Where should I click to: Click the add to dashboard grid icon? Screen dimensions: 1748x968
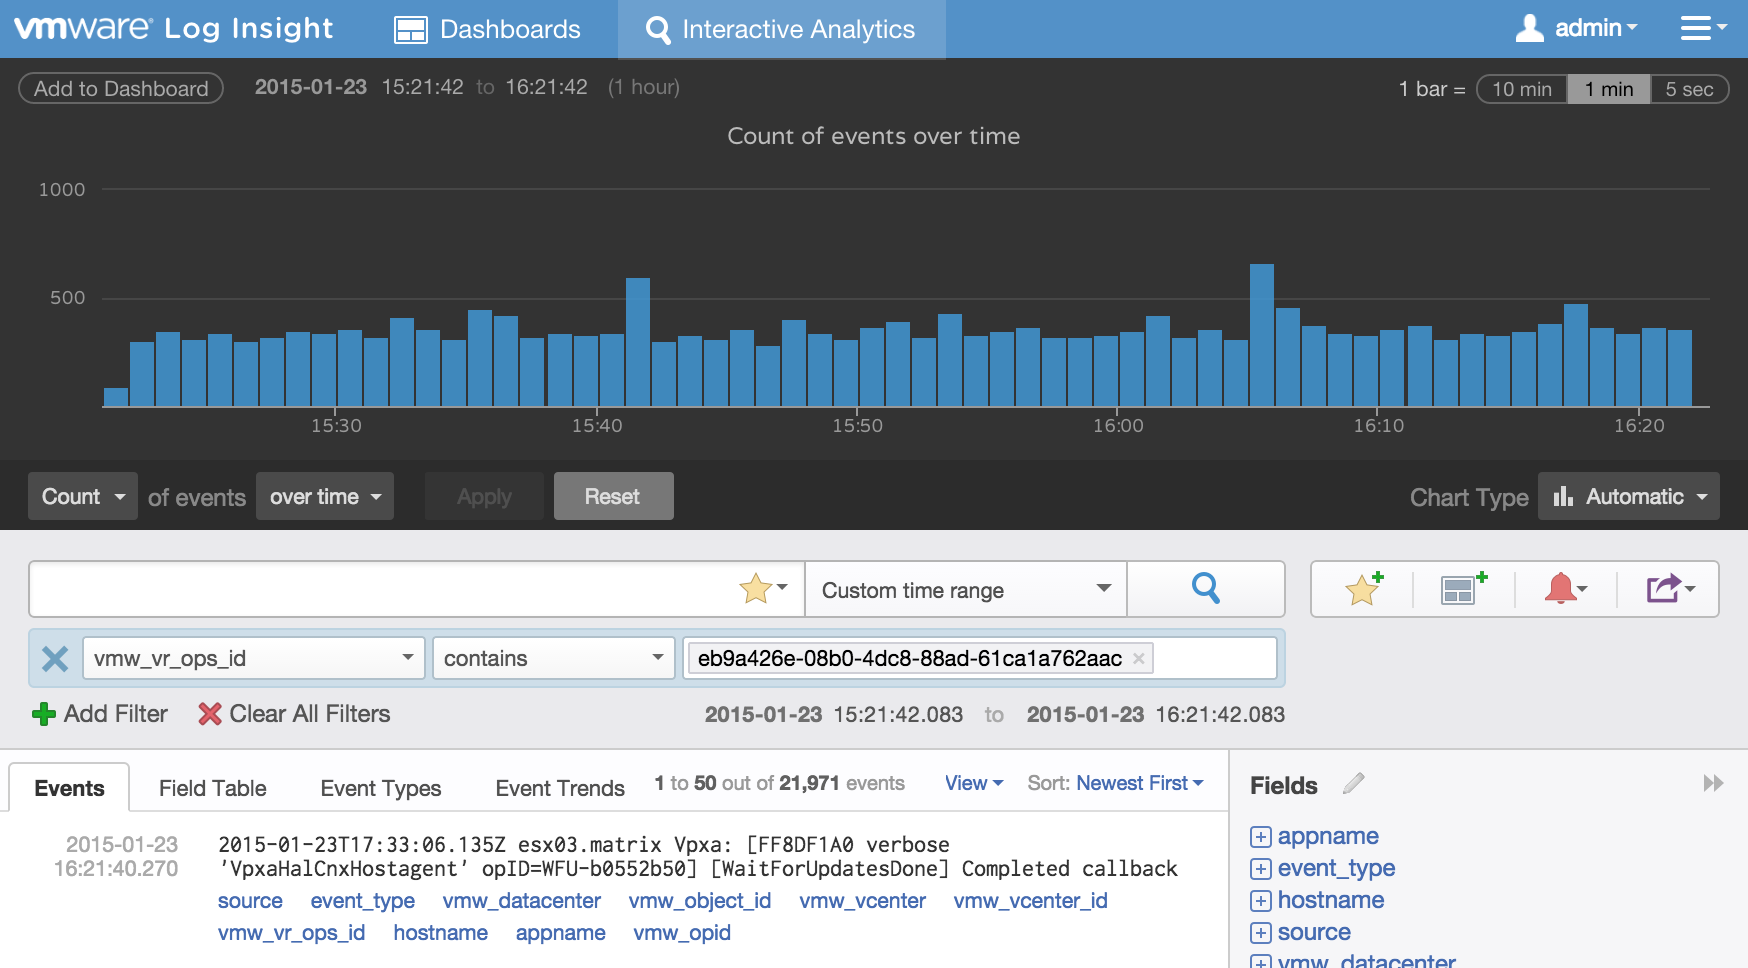(x=1462, y=589)
